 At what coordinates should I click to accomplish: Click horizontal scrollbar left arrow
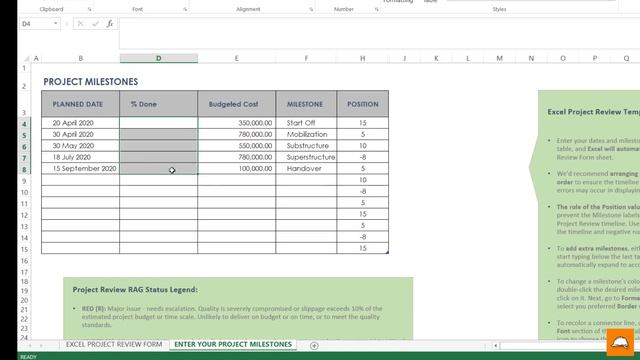496,346
